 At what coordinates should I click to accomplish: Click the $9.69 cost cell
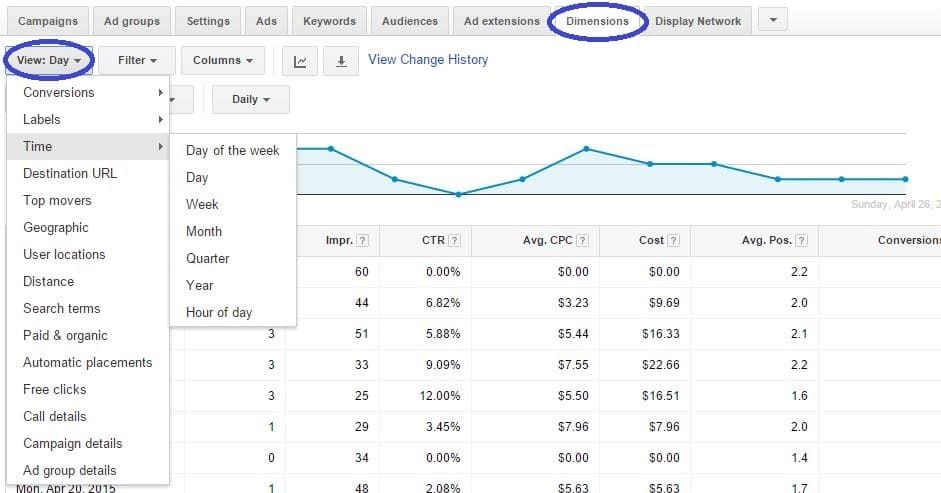coord(664,303)
